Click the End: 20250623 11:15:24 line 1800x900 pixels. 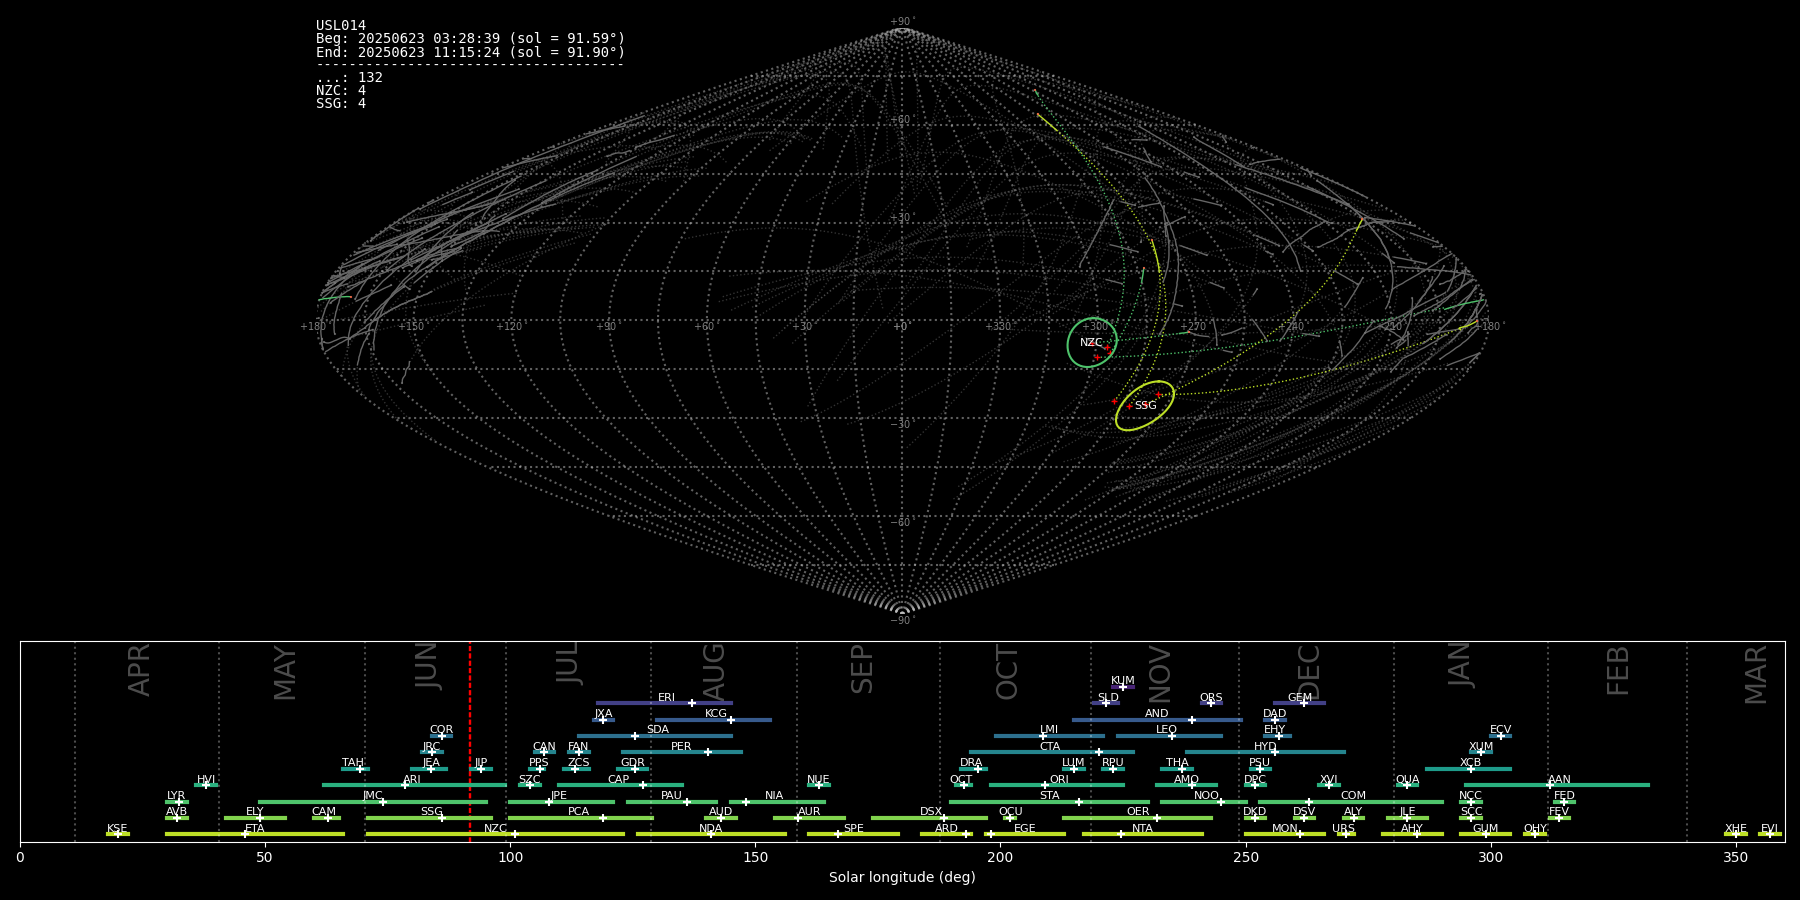click(470, 52)
